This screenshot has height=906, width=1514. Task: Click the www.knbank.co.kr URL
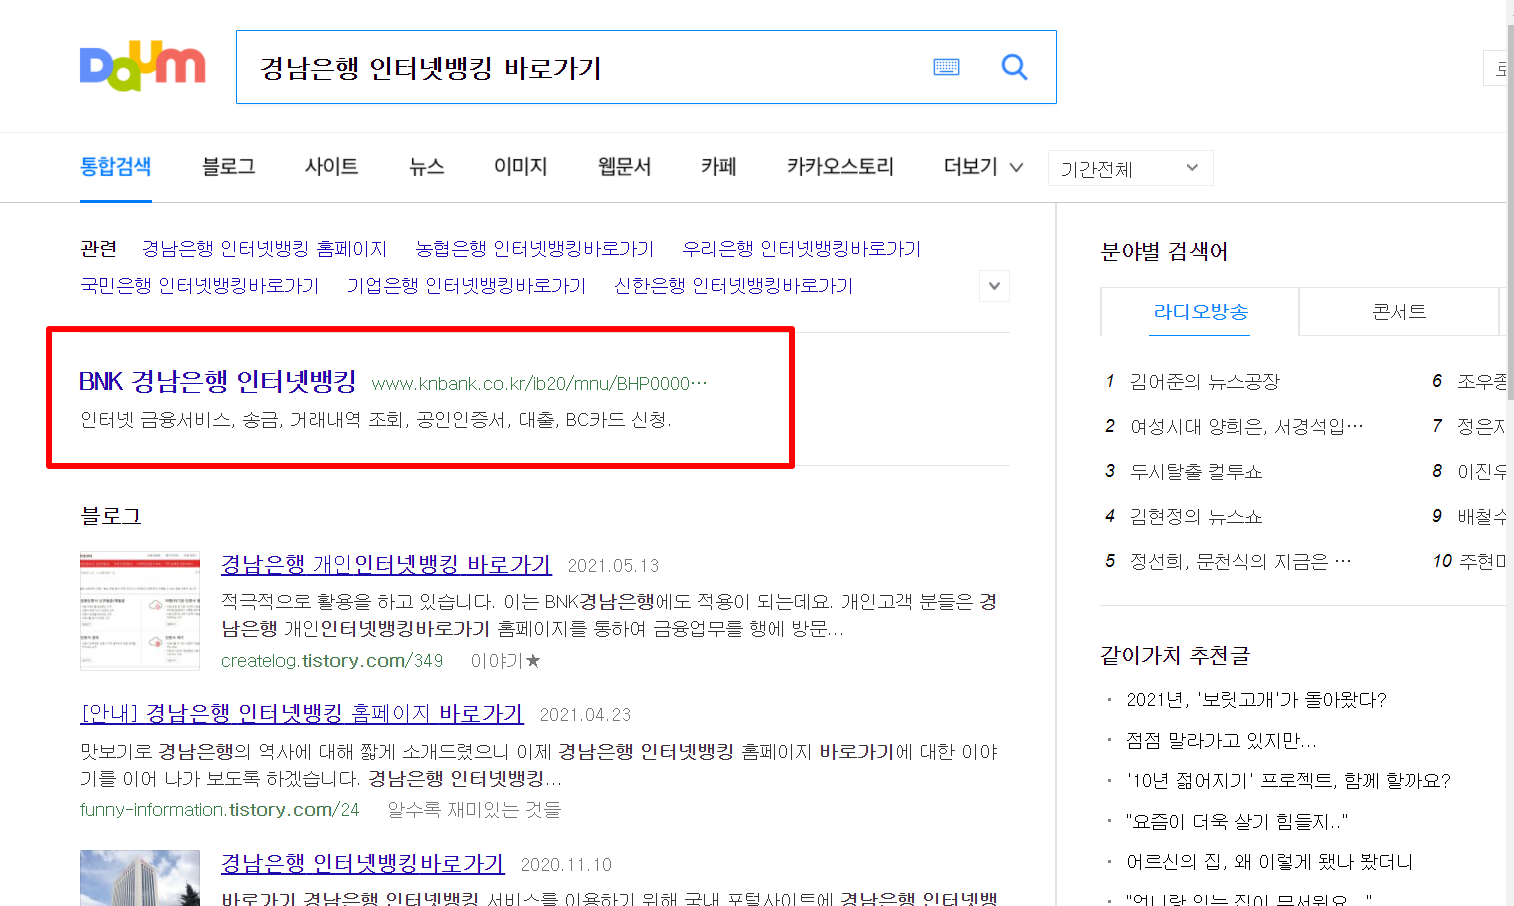tap(539, 384)
